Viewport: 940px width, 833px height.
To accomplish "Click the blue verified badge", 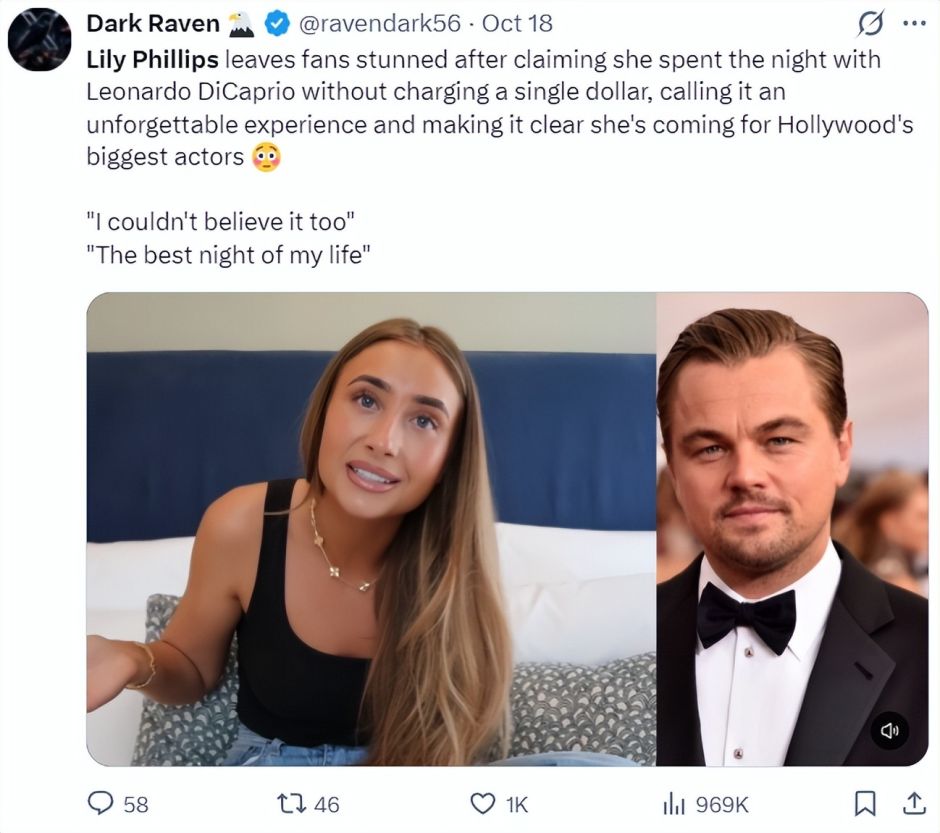I will point(276,24).
